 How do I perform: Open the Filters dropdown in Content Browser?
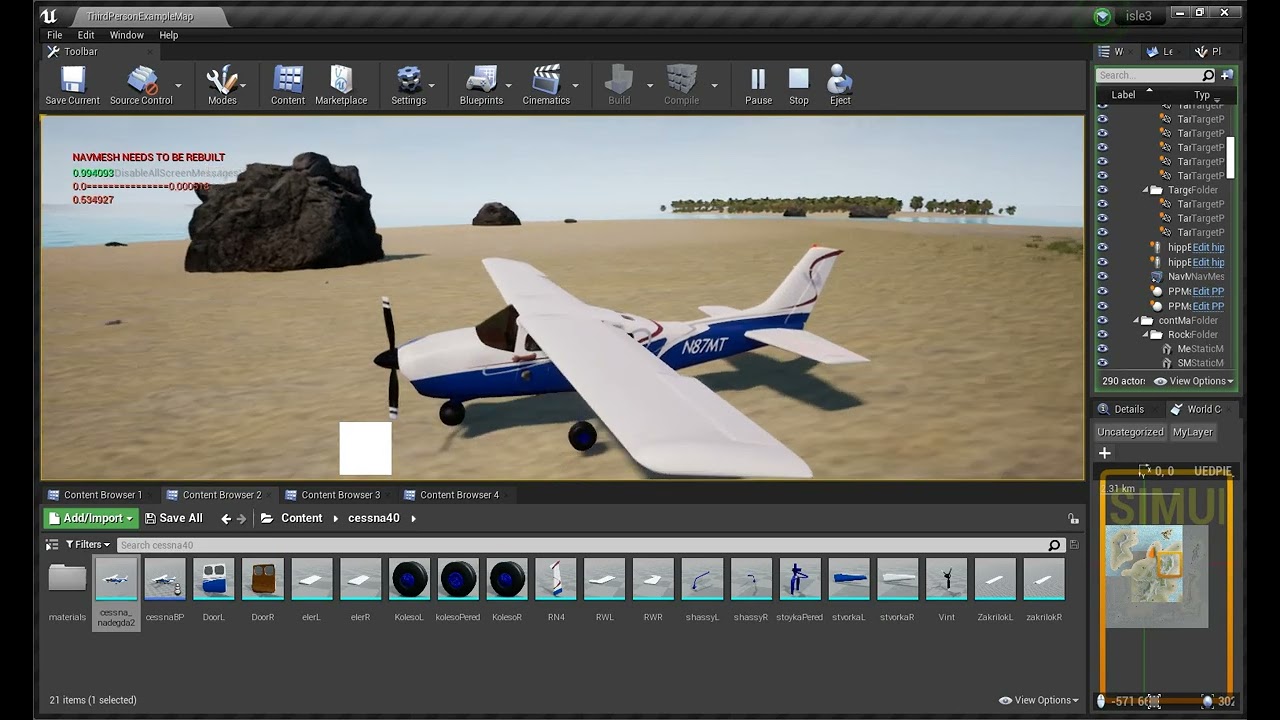(x=87, y=545)
